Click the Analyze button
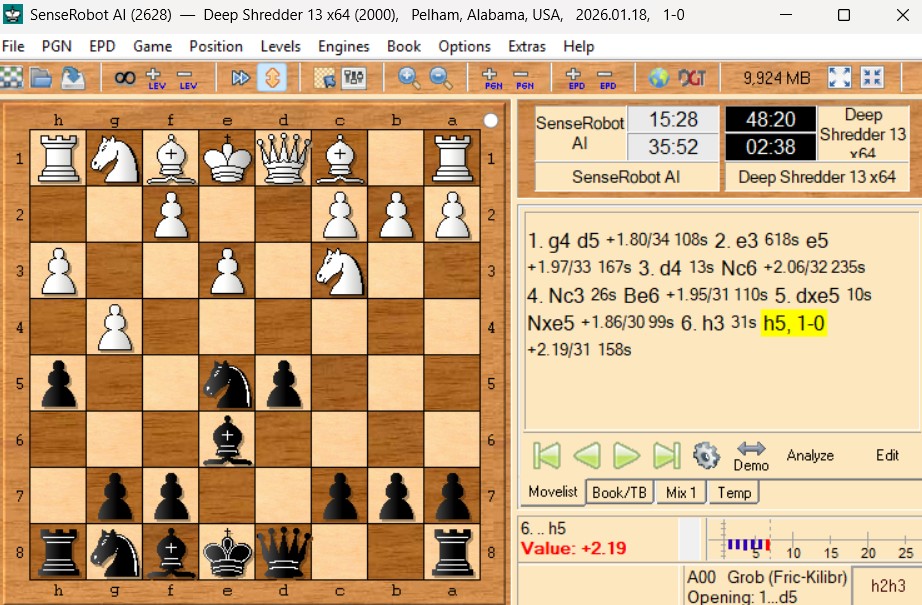This screenshot has height=605, width=922. pos(810,455)
